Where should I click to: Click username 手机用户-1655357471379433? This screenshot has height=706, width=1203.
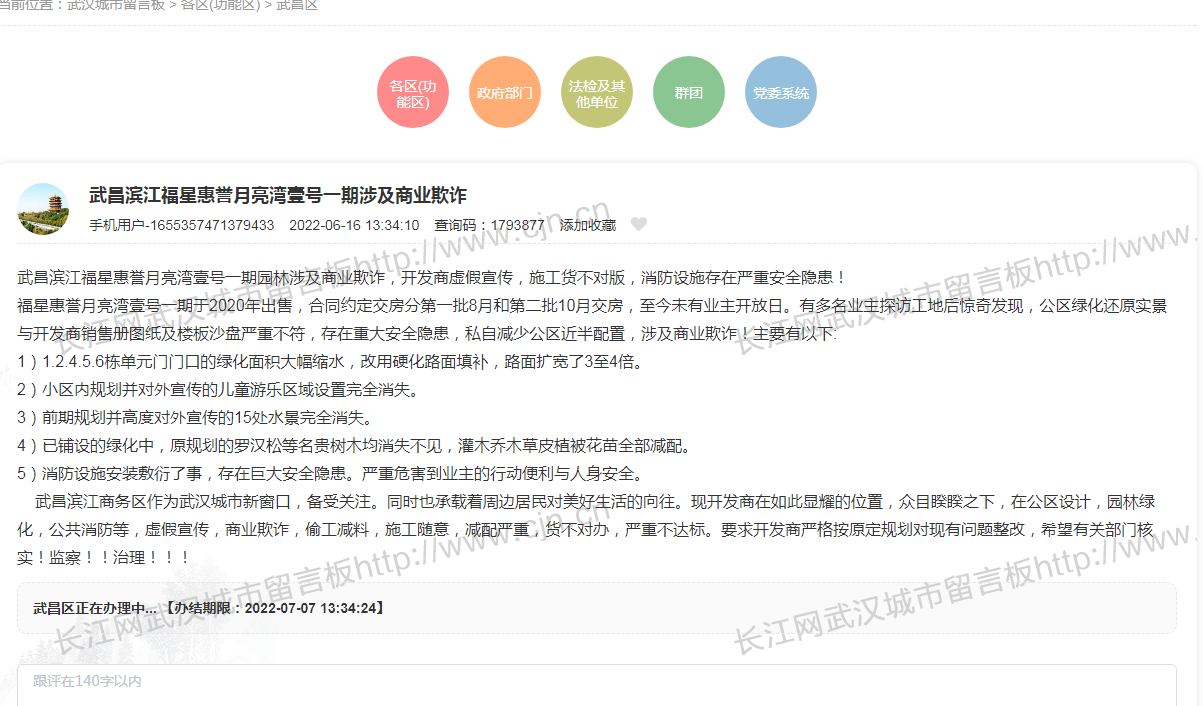[181, 225]
